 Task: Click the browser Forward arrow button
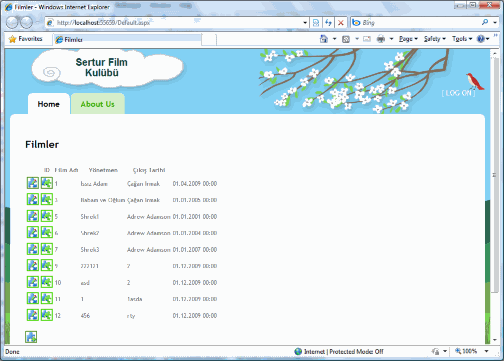click(x=26, y=23)
